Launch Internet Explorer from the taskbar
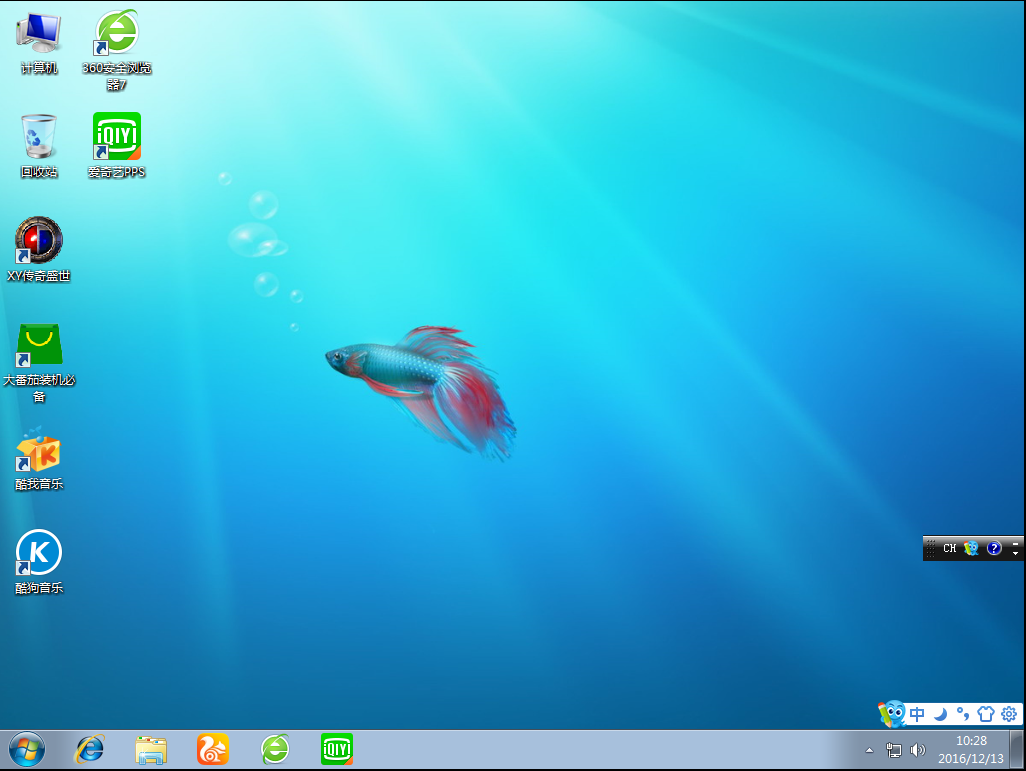1026x771 pixels. (90, 749)
